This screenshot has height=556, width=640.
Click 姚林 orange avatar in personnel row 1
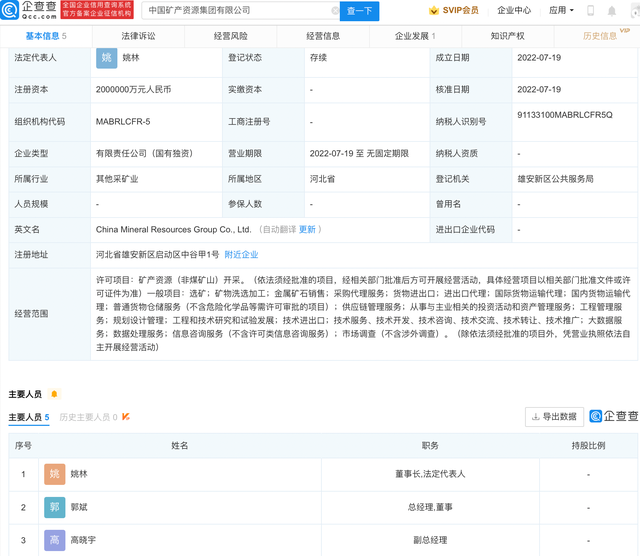coord(55,474)
